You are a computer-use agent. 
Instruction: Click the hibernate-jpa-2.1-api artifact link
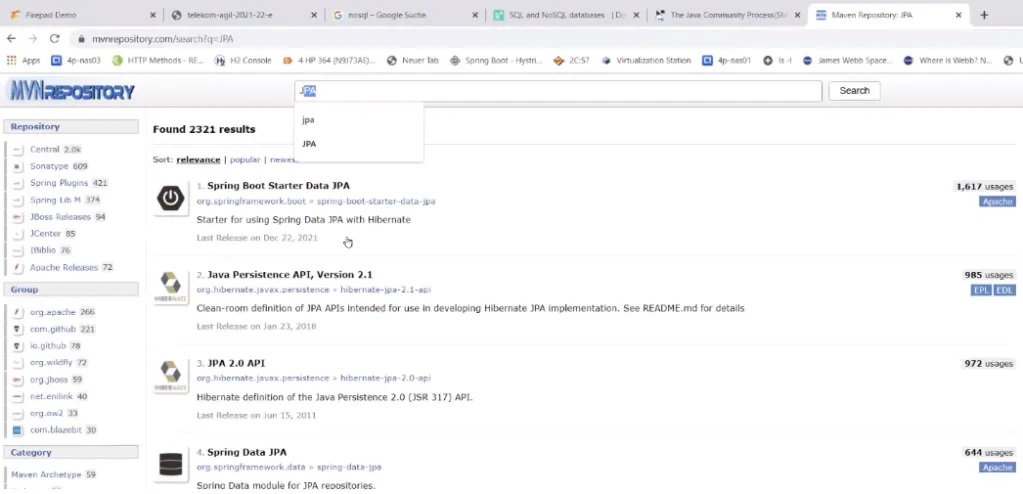coord(386,290)
